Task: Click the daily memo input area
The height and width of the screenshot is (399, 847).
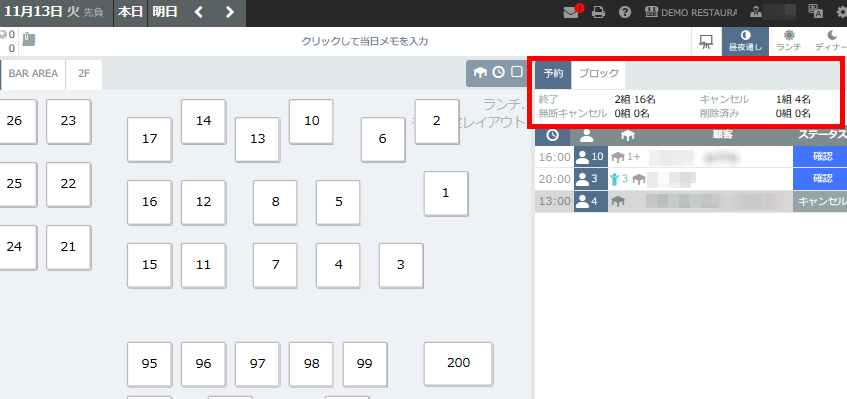Action: tap(365, 41)
